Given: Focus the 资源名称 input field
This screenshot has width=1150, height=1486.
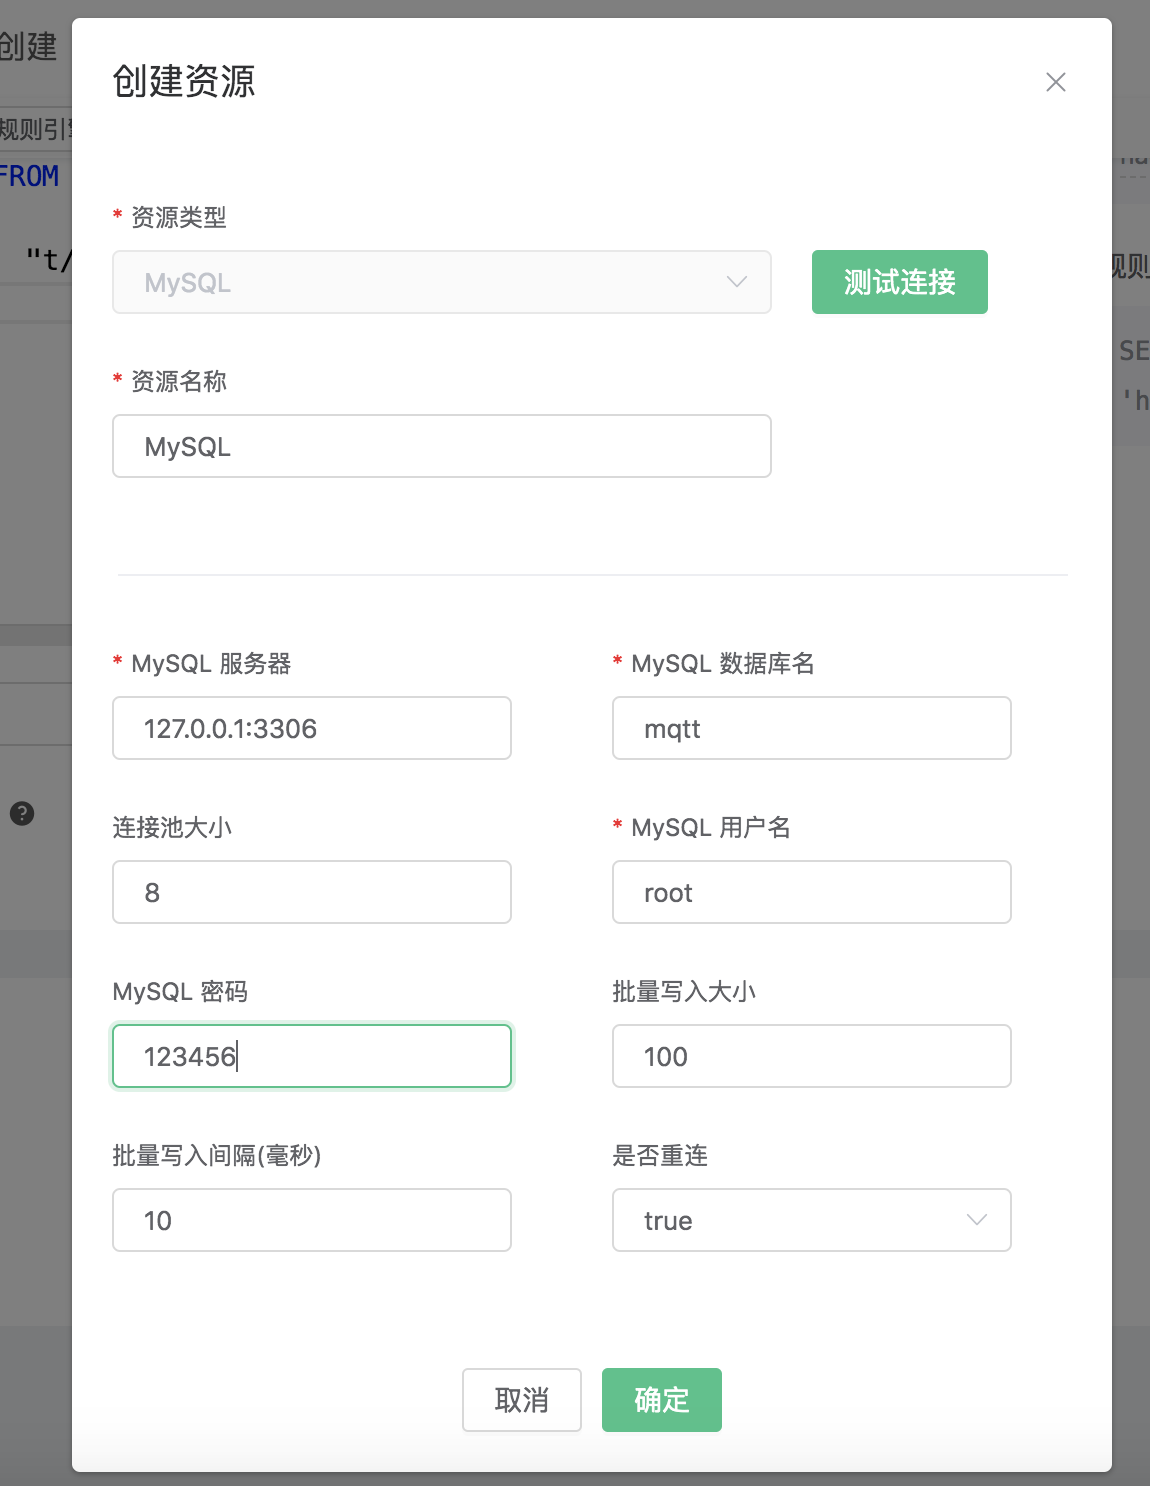Looking at the screenshot, I should 442,446.
